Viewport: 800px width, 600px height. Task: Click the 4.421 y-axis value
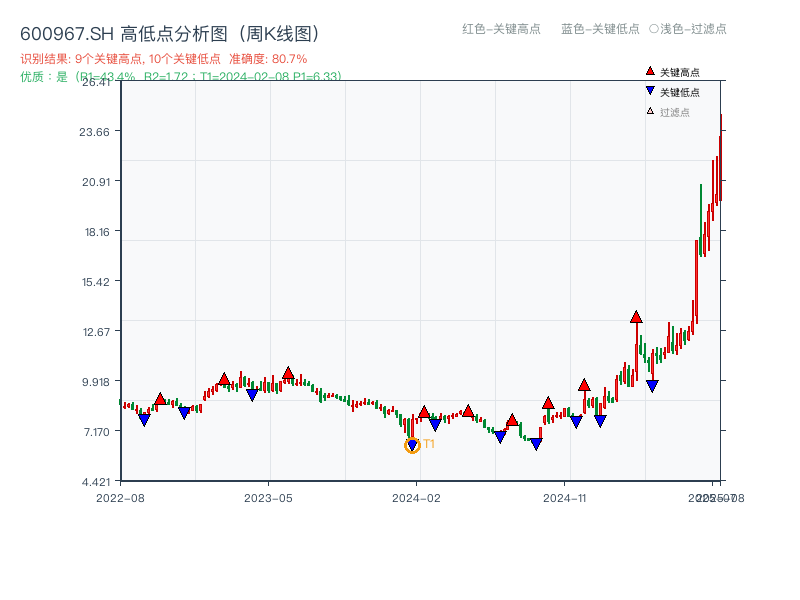[x=96, y=482]
